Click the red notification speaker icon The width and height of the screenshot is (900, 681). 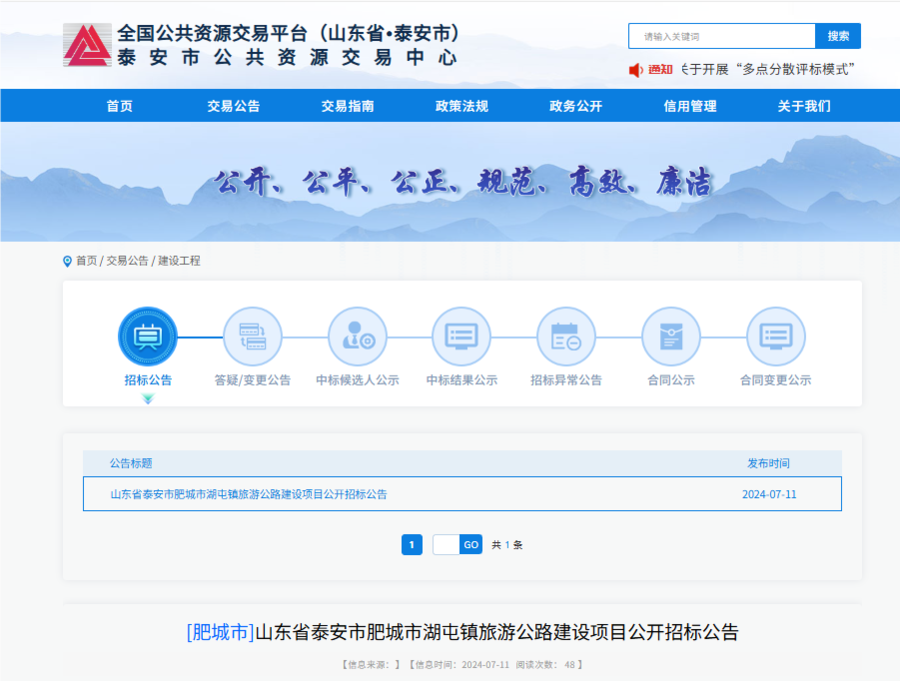click(635, 69)
